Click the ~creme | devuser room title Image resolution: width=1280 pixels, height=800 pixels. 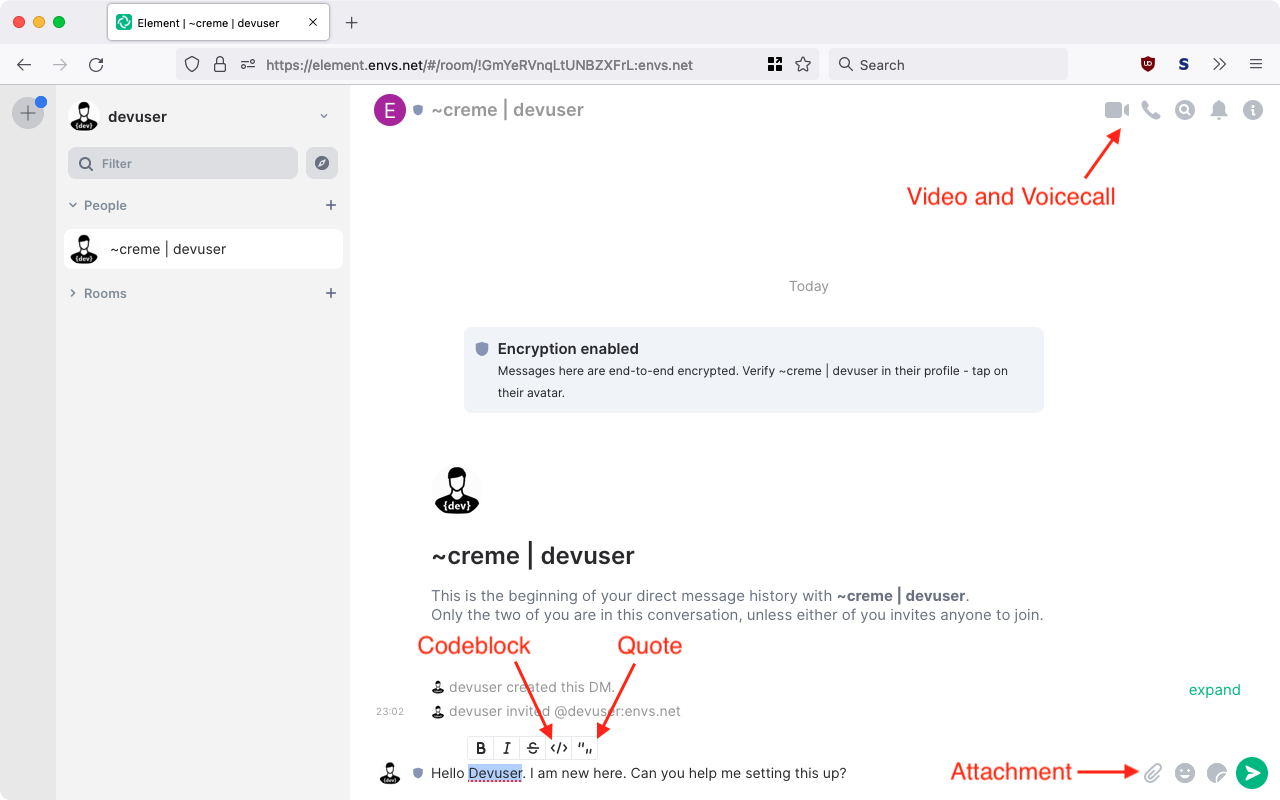click(507, 110)
